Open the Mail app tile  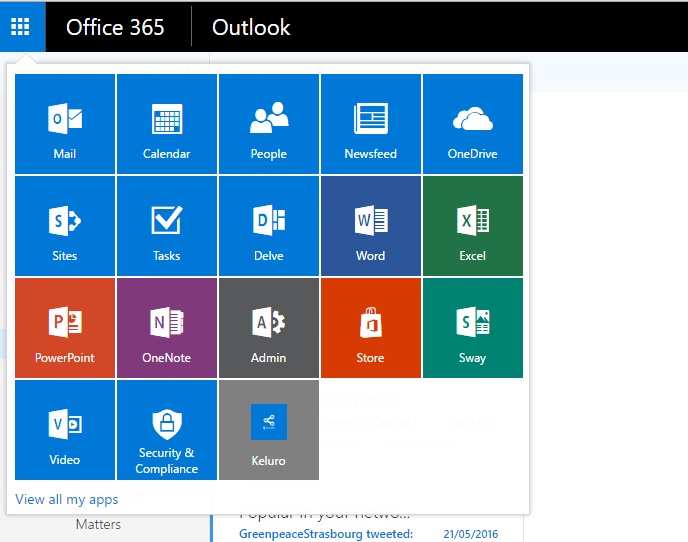[x=65, y=124]
